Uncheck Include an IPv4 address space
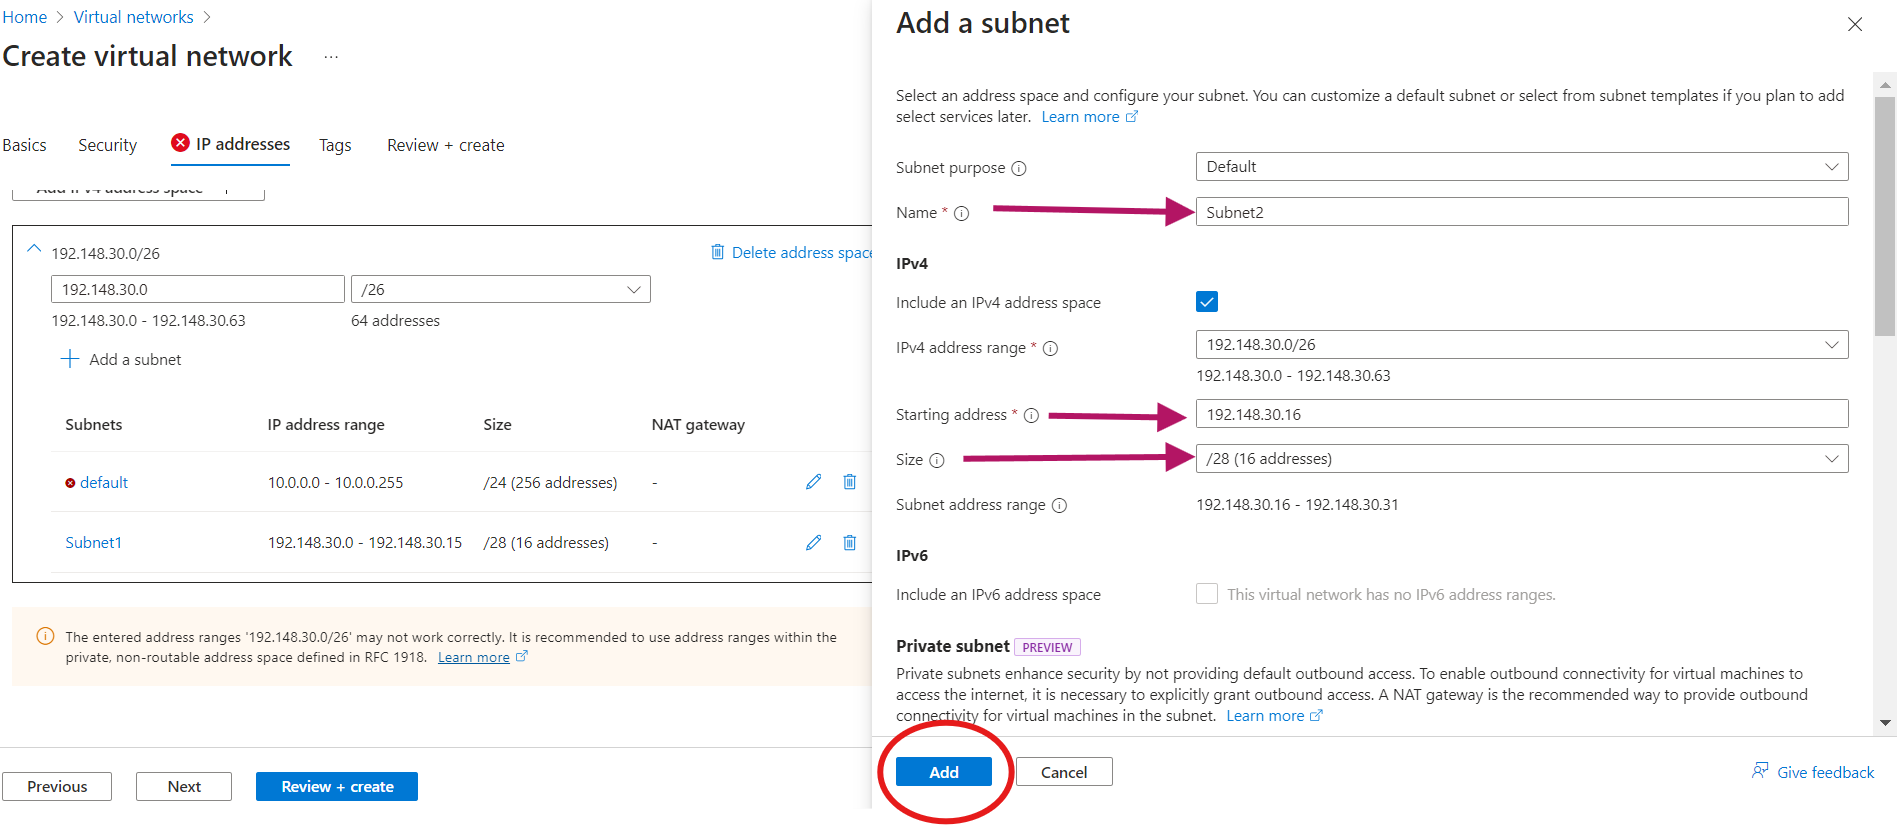1897x825 pixels. tap(1207, 302)
